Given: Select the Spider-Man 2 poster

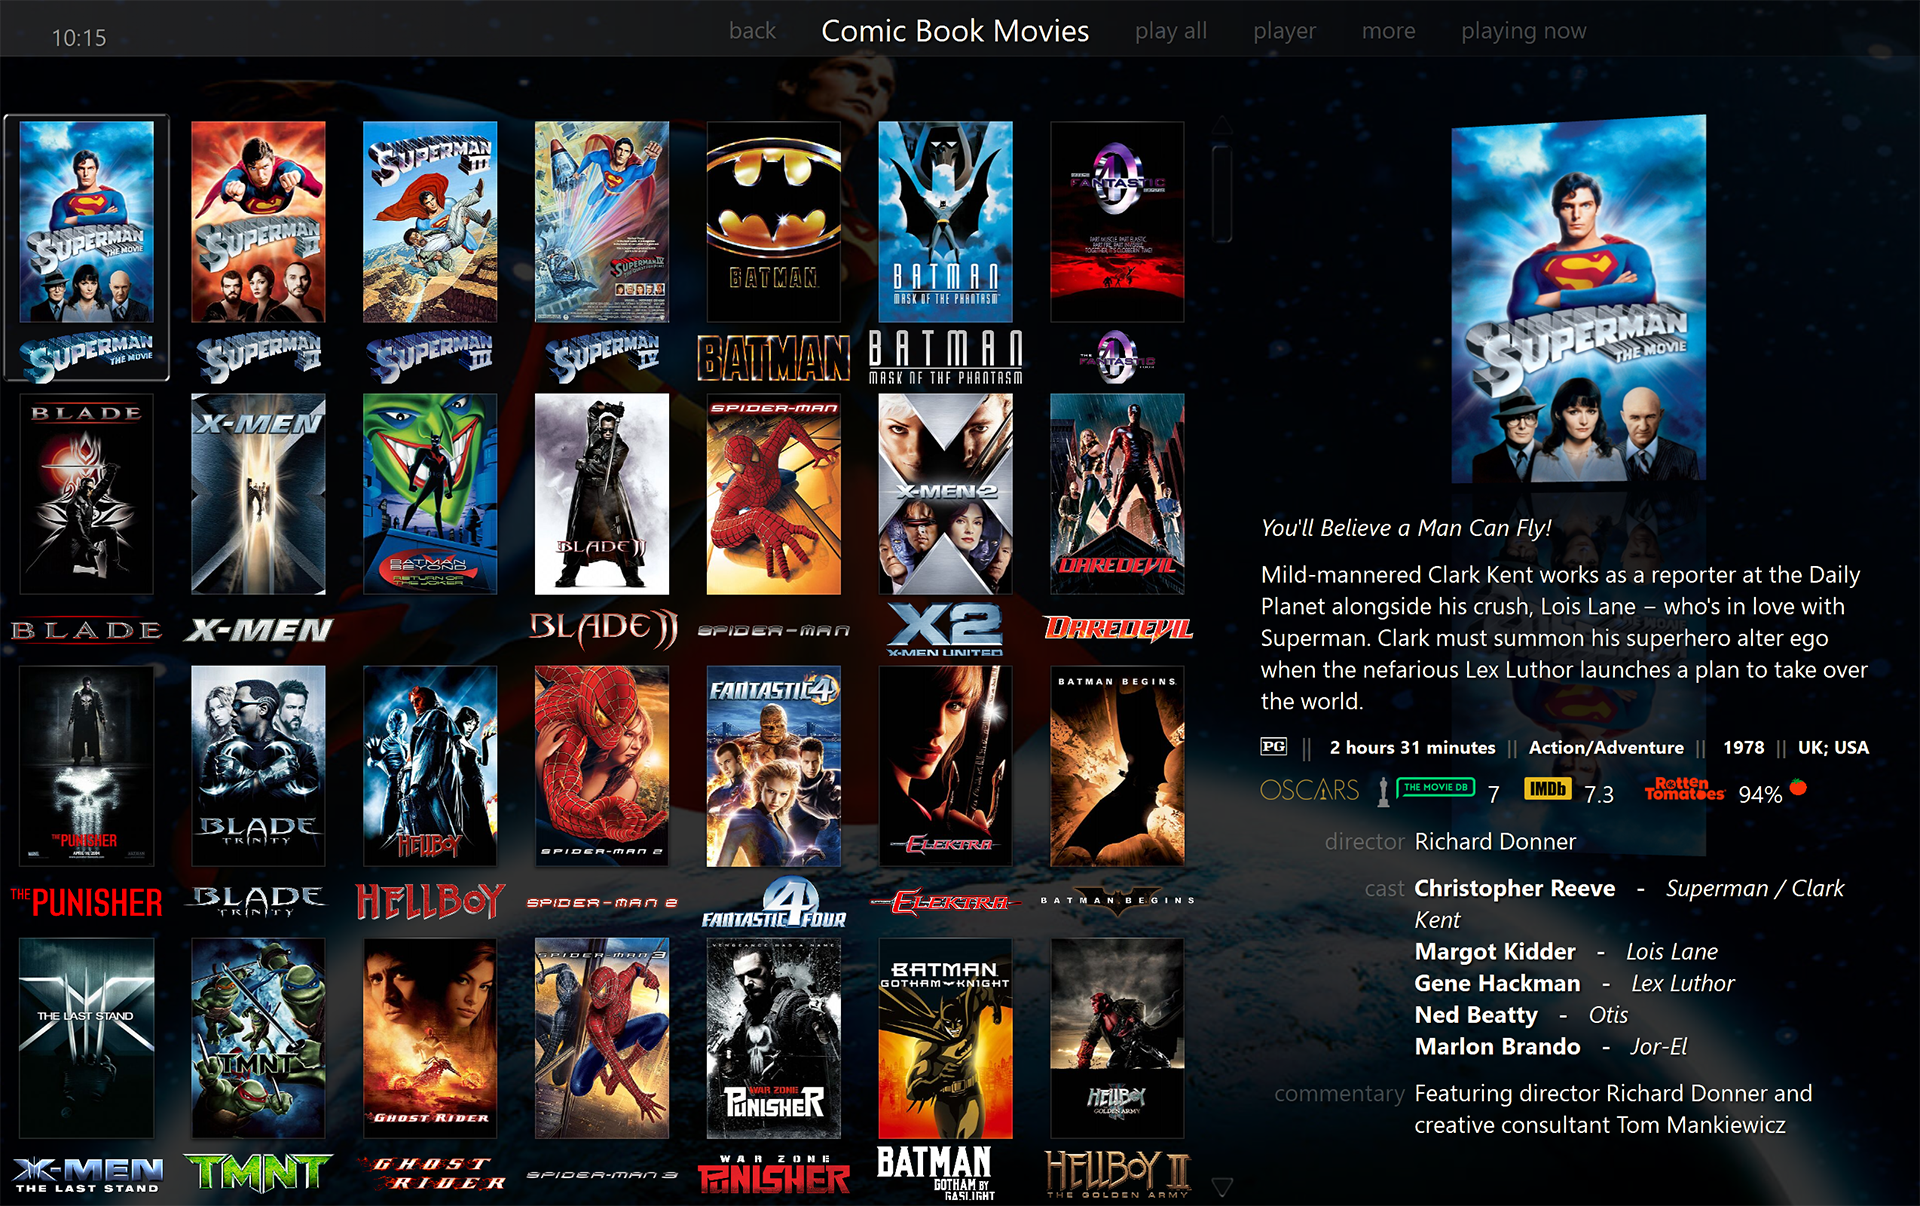Looking at the screenshot, I should 602,766.
